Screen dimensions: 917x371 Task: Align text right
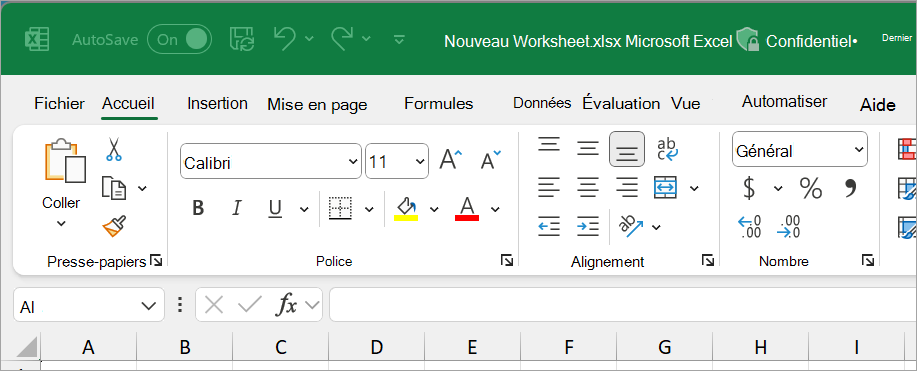[x=627, y=187]
